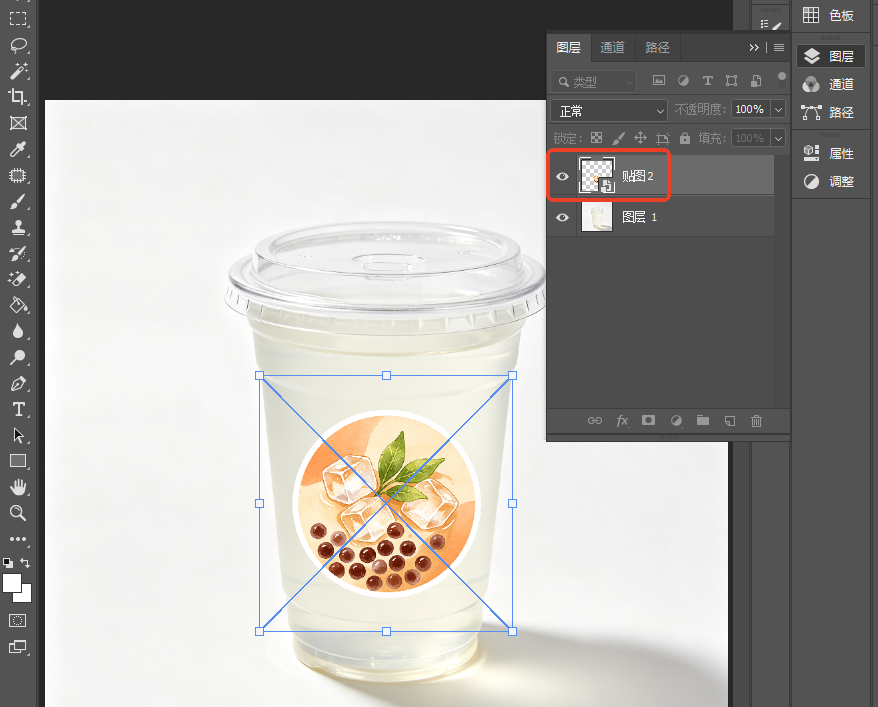This screenshot has height=707, width=878.
Task: Change the screen mode
Action: 17,647
